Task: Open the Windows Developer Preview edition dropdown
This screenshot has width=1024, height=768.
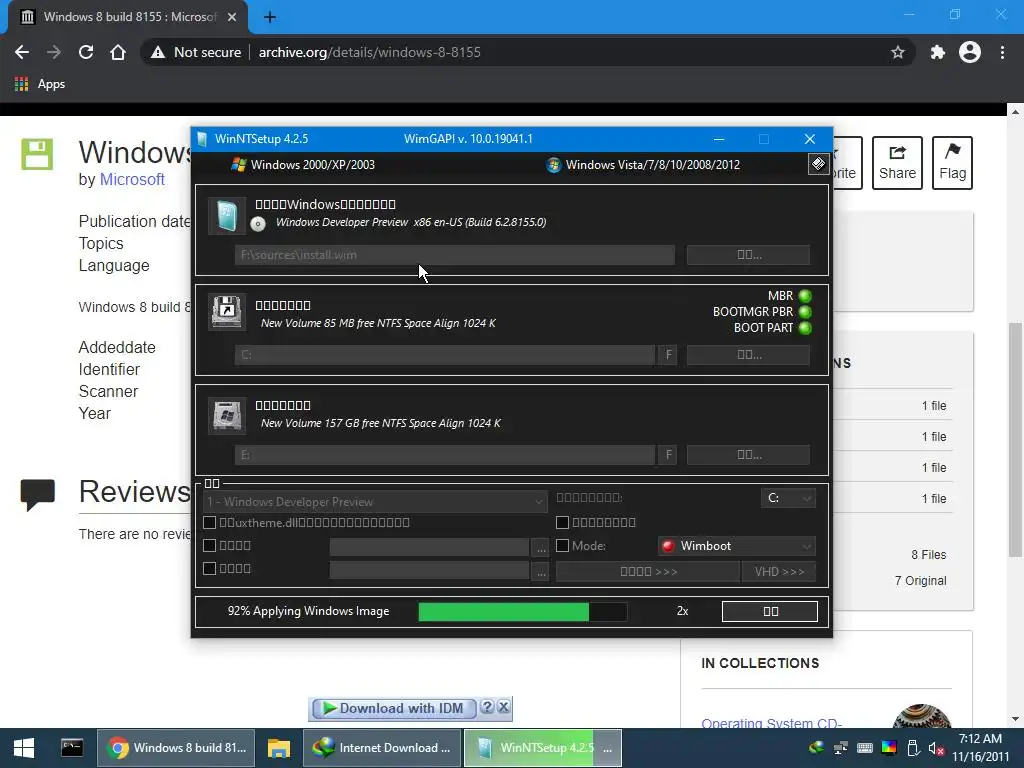Action: pos(375,502)
